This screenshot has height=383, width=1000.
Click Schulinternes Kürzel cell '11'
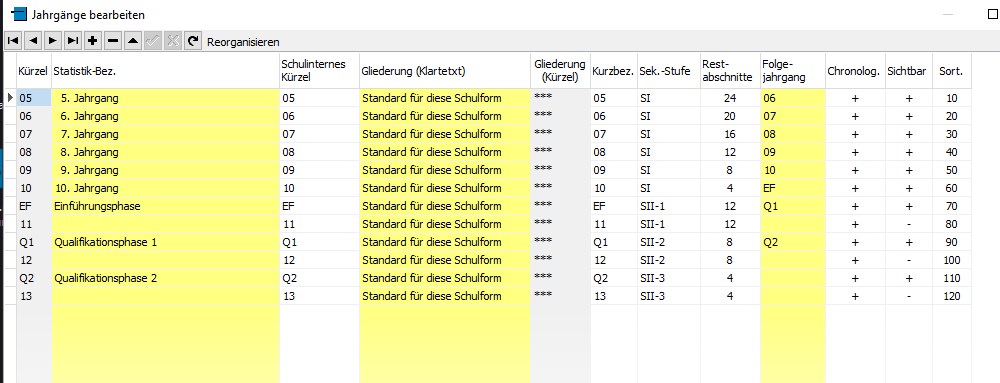pyautogui.click(x=320, y=224)
